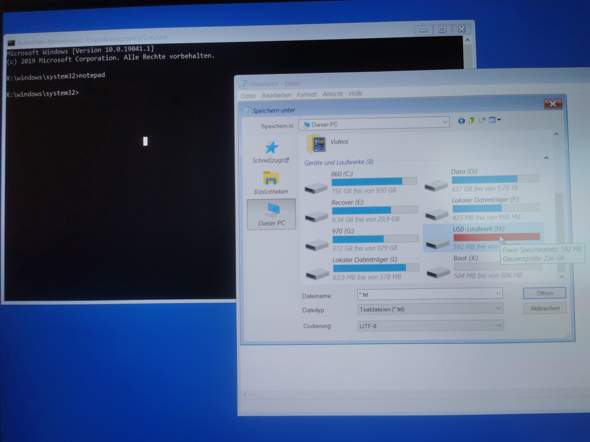Maximize the command prompt window
The image size is (590, 442).
[x=442, y=29]
